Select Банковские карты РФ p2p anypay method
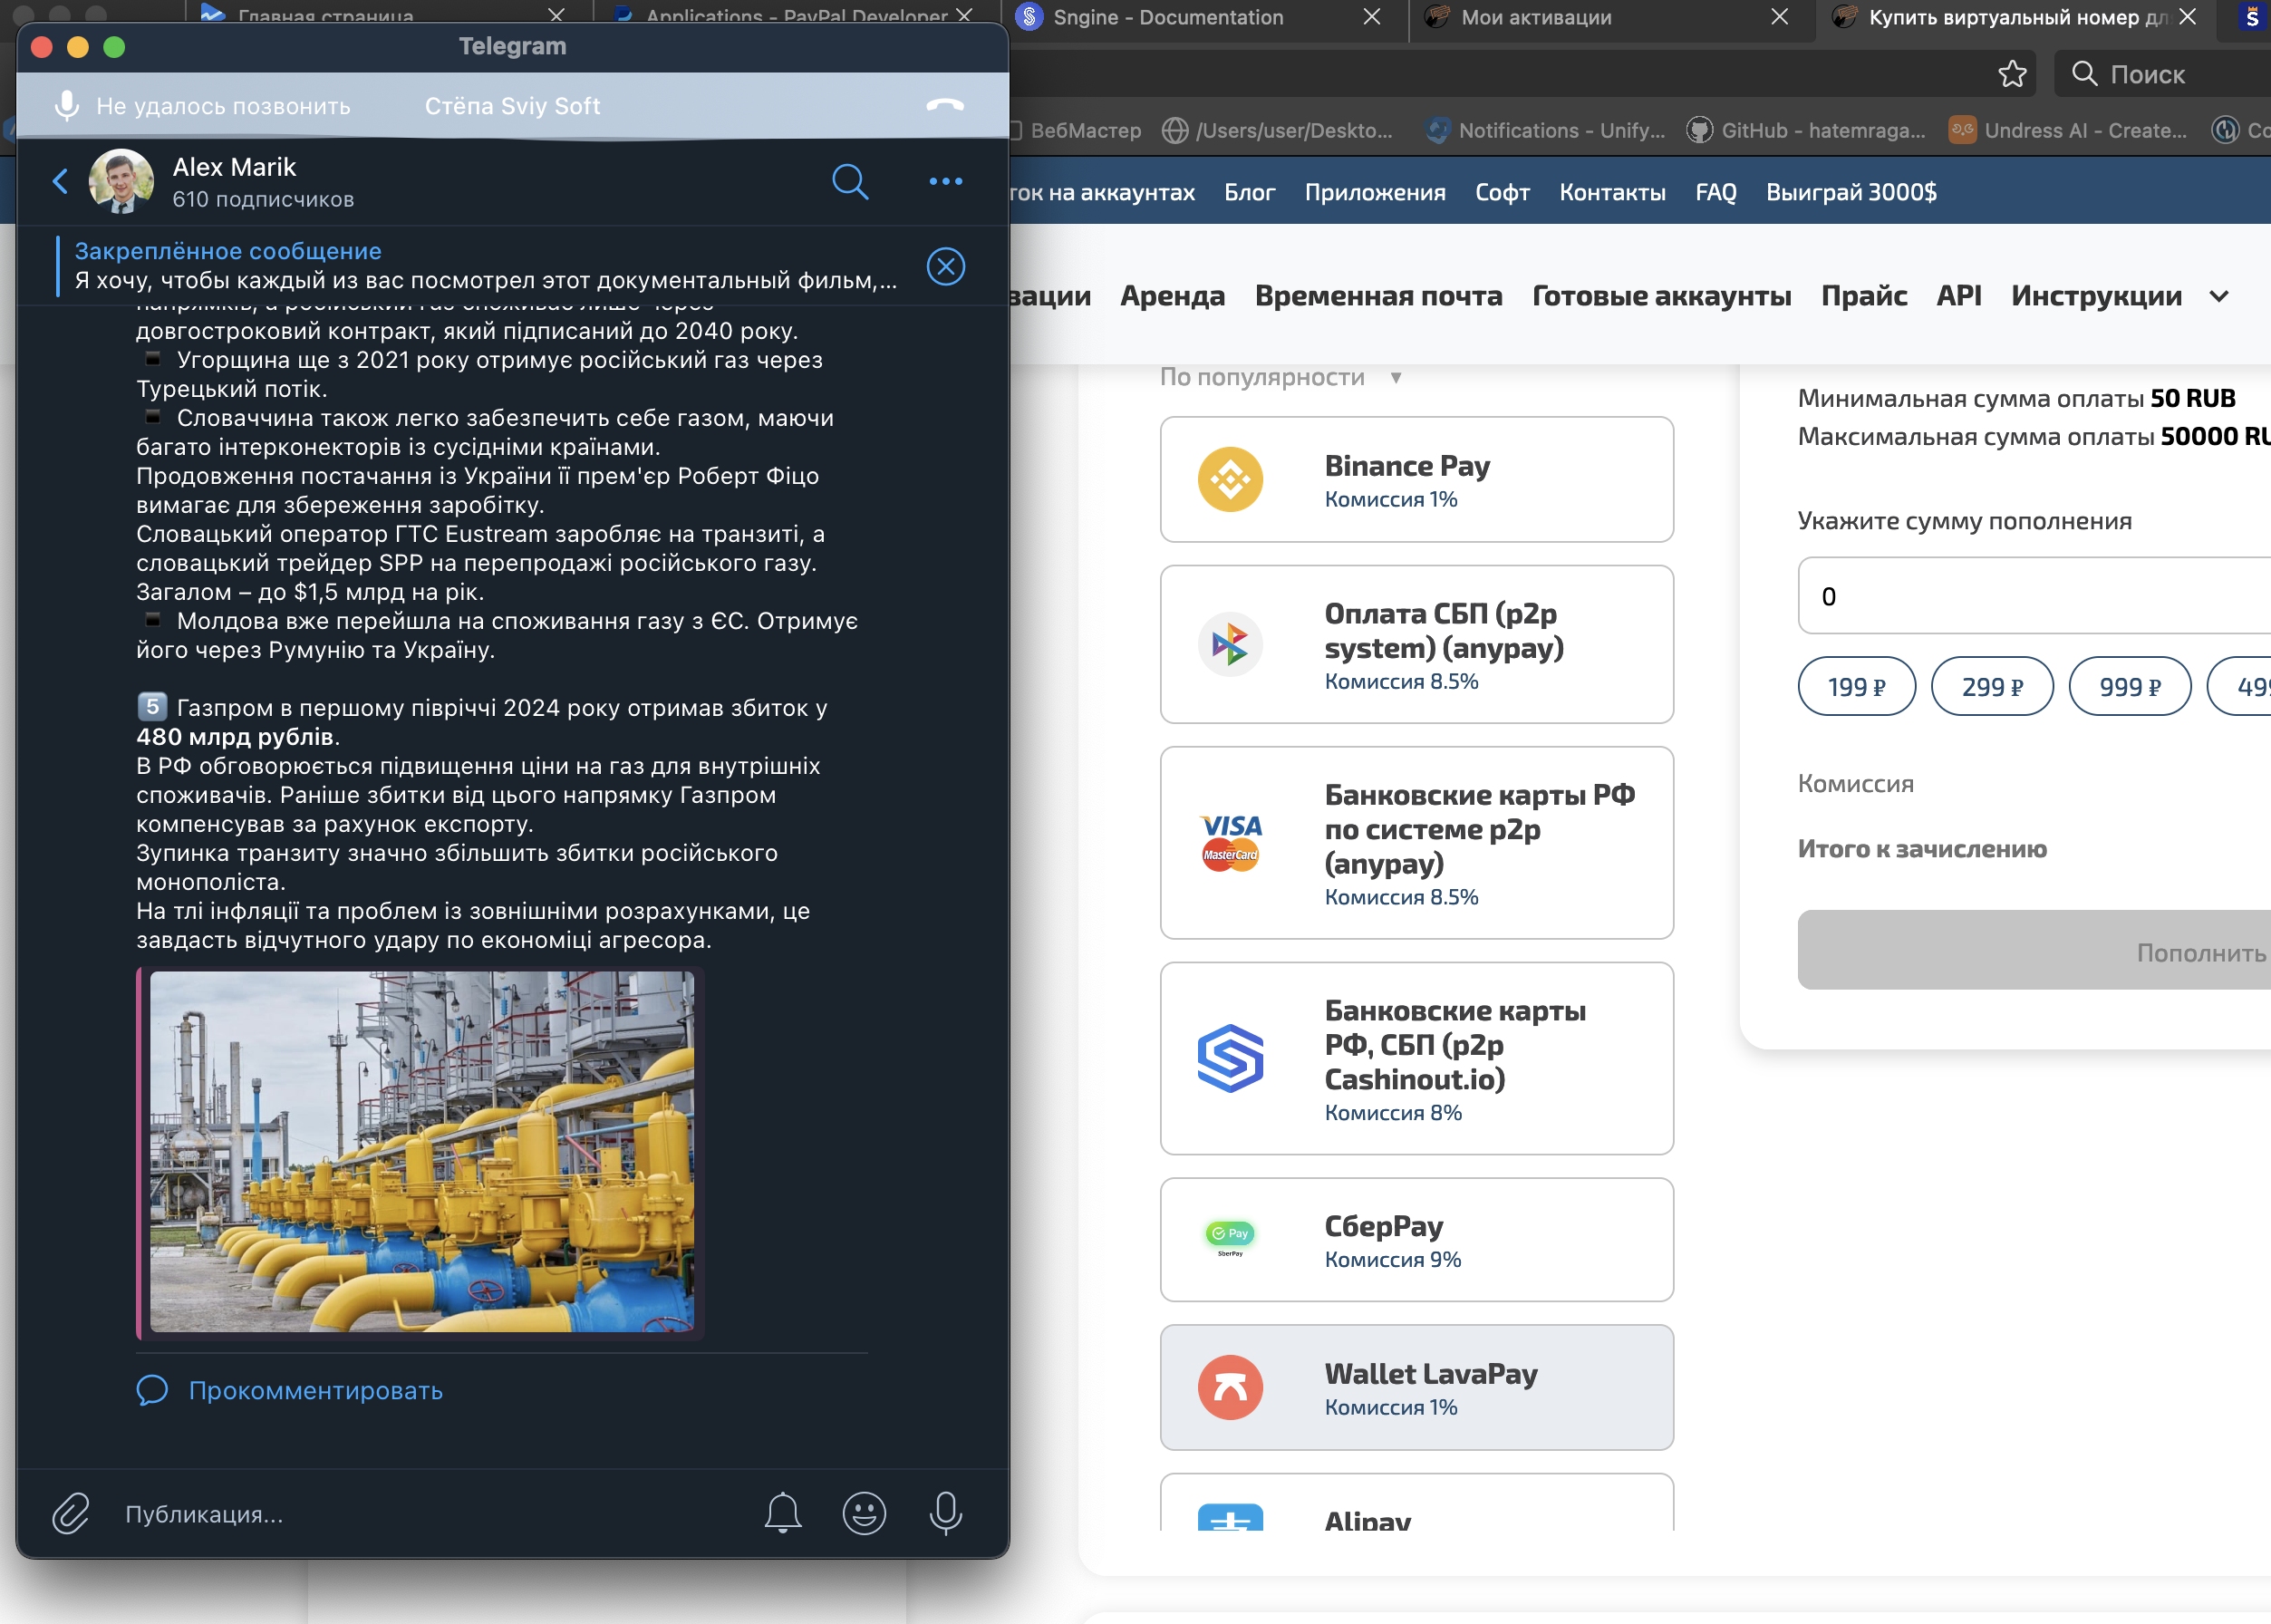Viewport: 2271px width, 1624px height. pyautogui.click(x=1416, y=843)
